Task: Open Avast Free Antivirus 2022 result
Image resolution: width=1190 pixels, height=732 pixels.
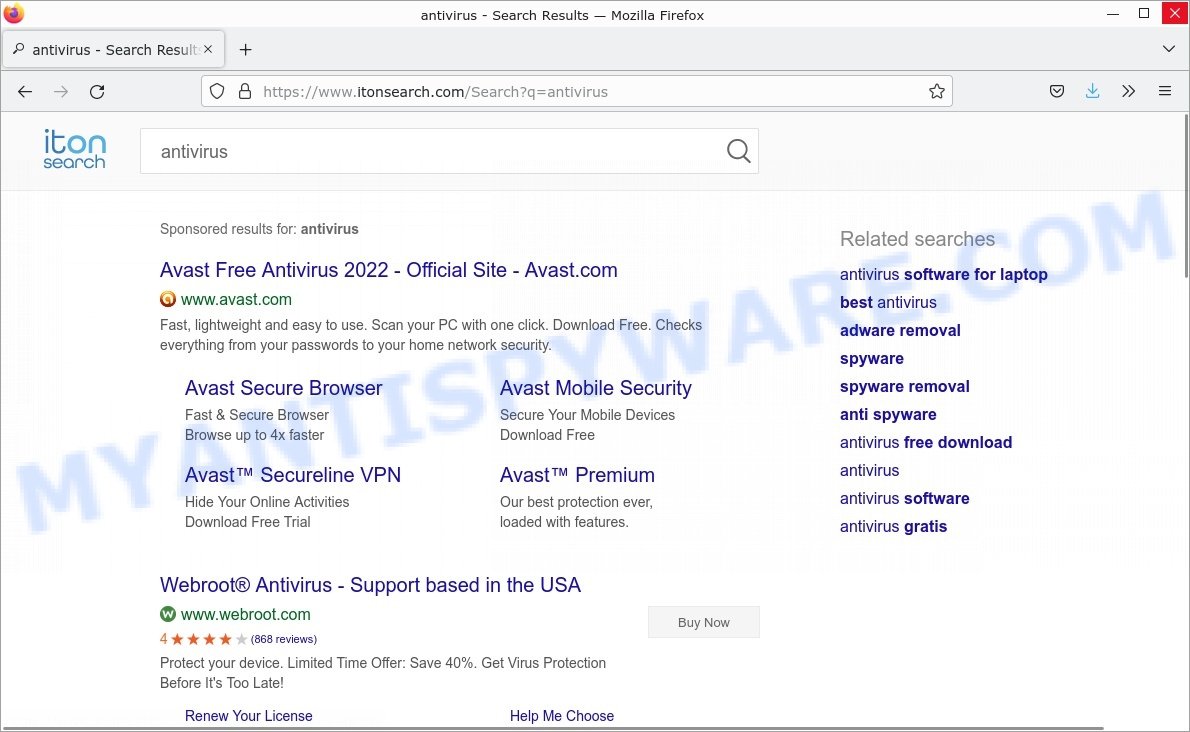Action: 389,270
